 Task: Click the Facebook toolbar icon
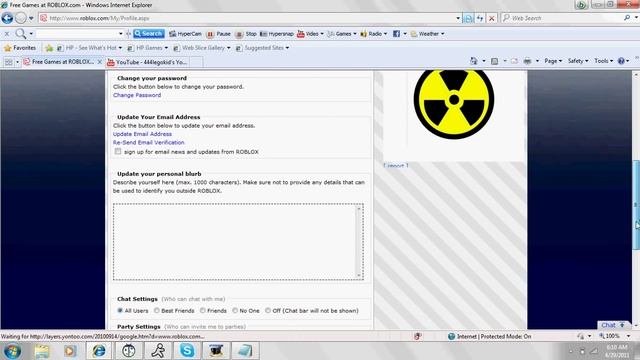tap(396, 34)
